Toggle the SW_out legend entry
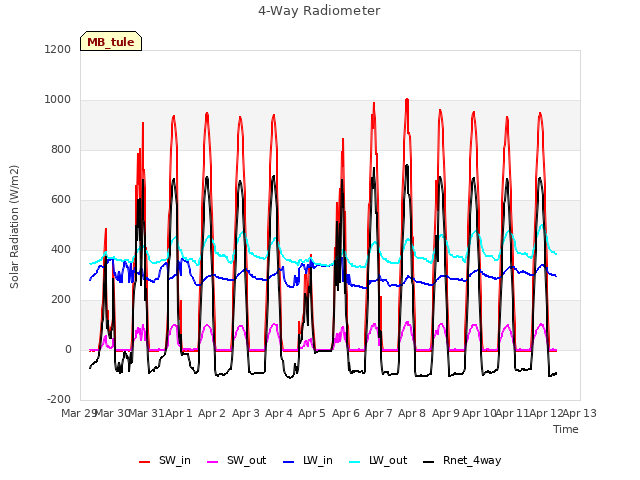Screen dimensions: 640x480 [237, 460]
